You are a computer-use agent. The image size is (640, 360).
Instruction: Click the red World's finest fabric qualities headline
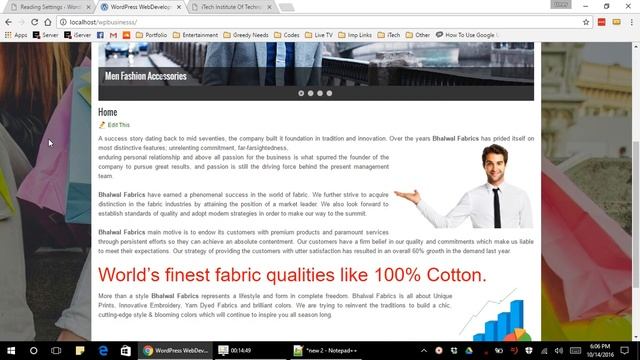292,275
